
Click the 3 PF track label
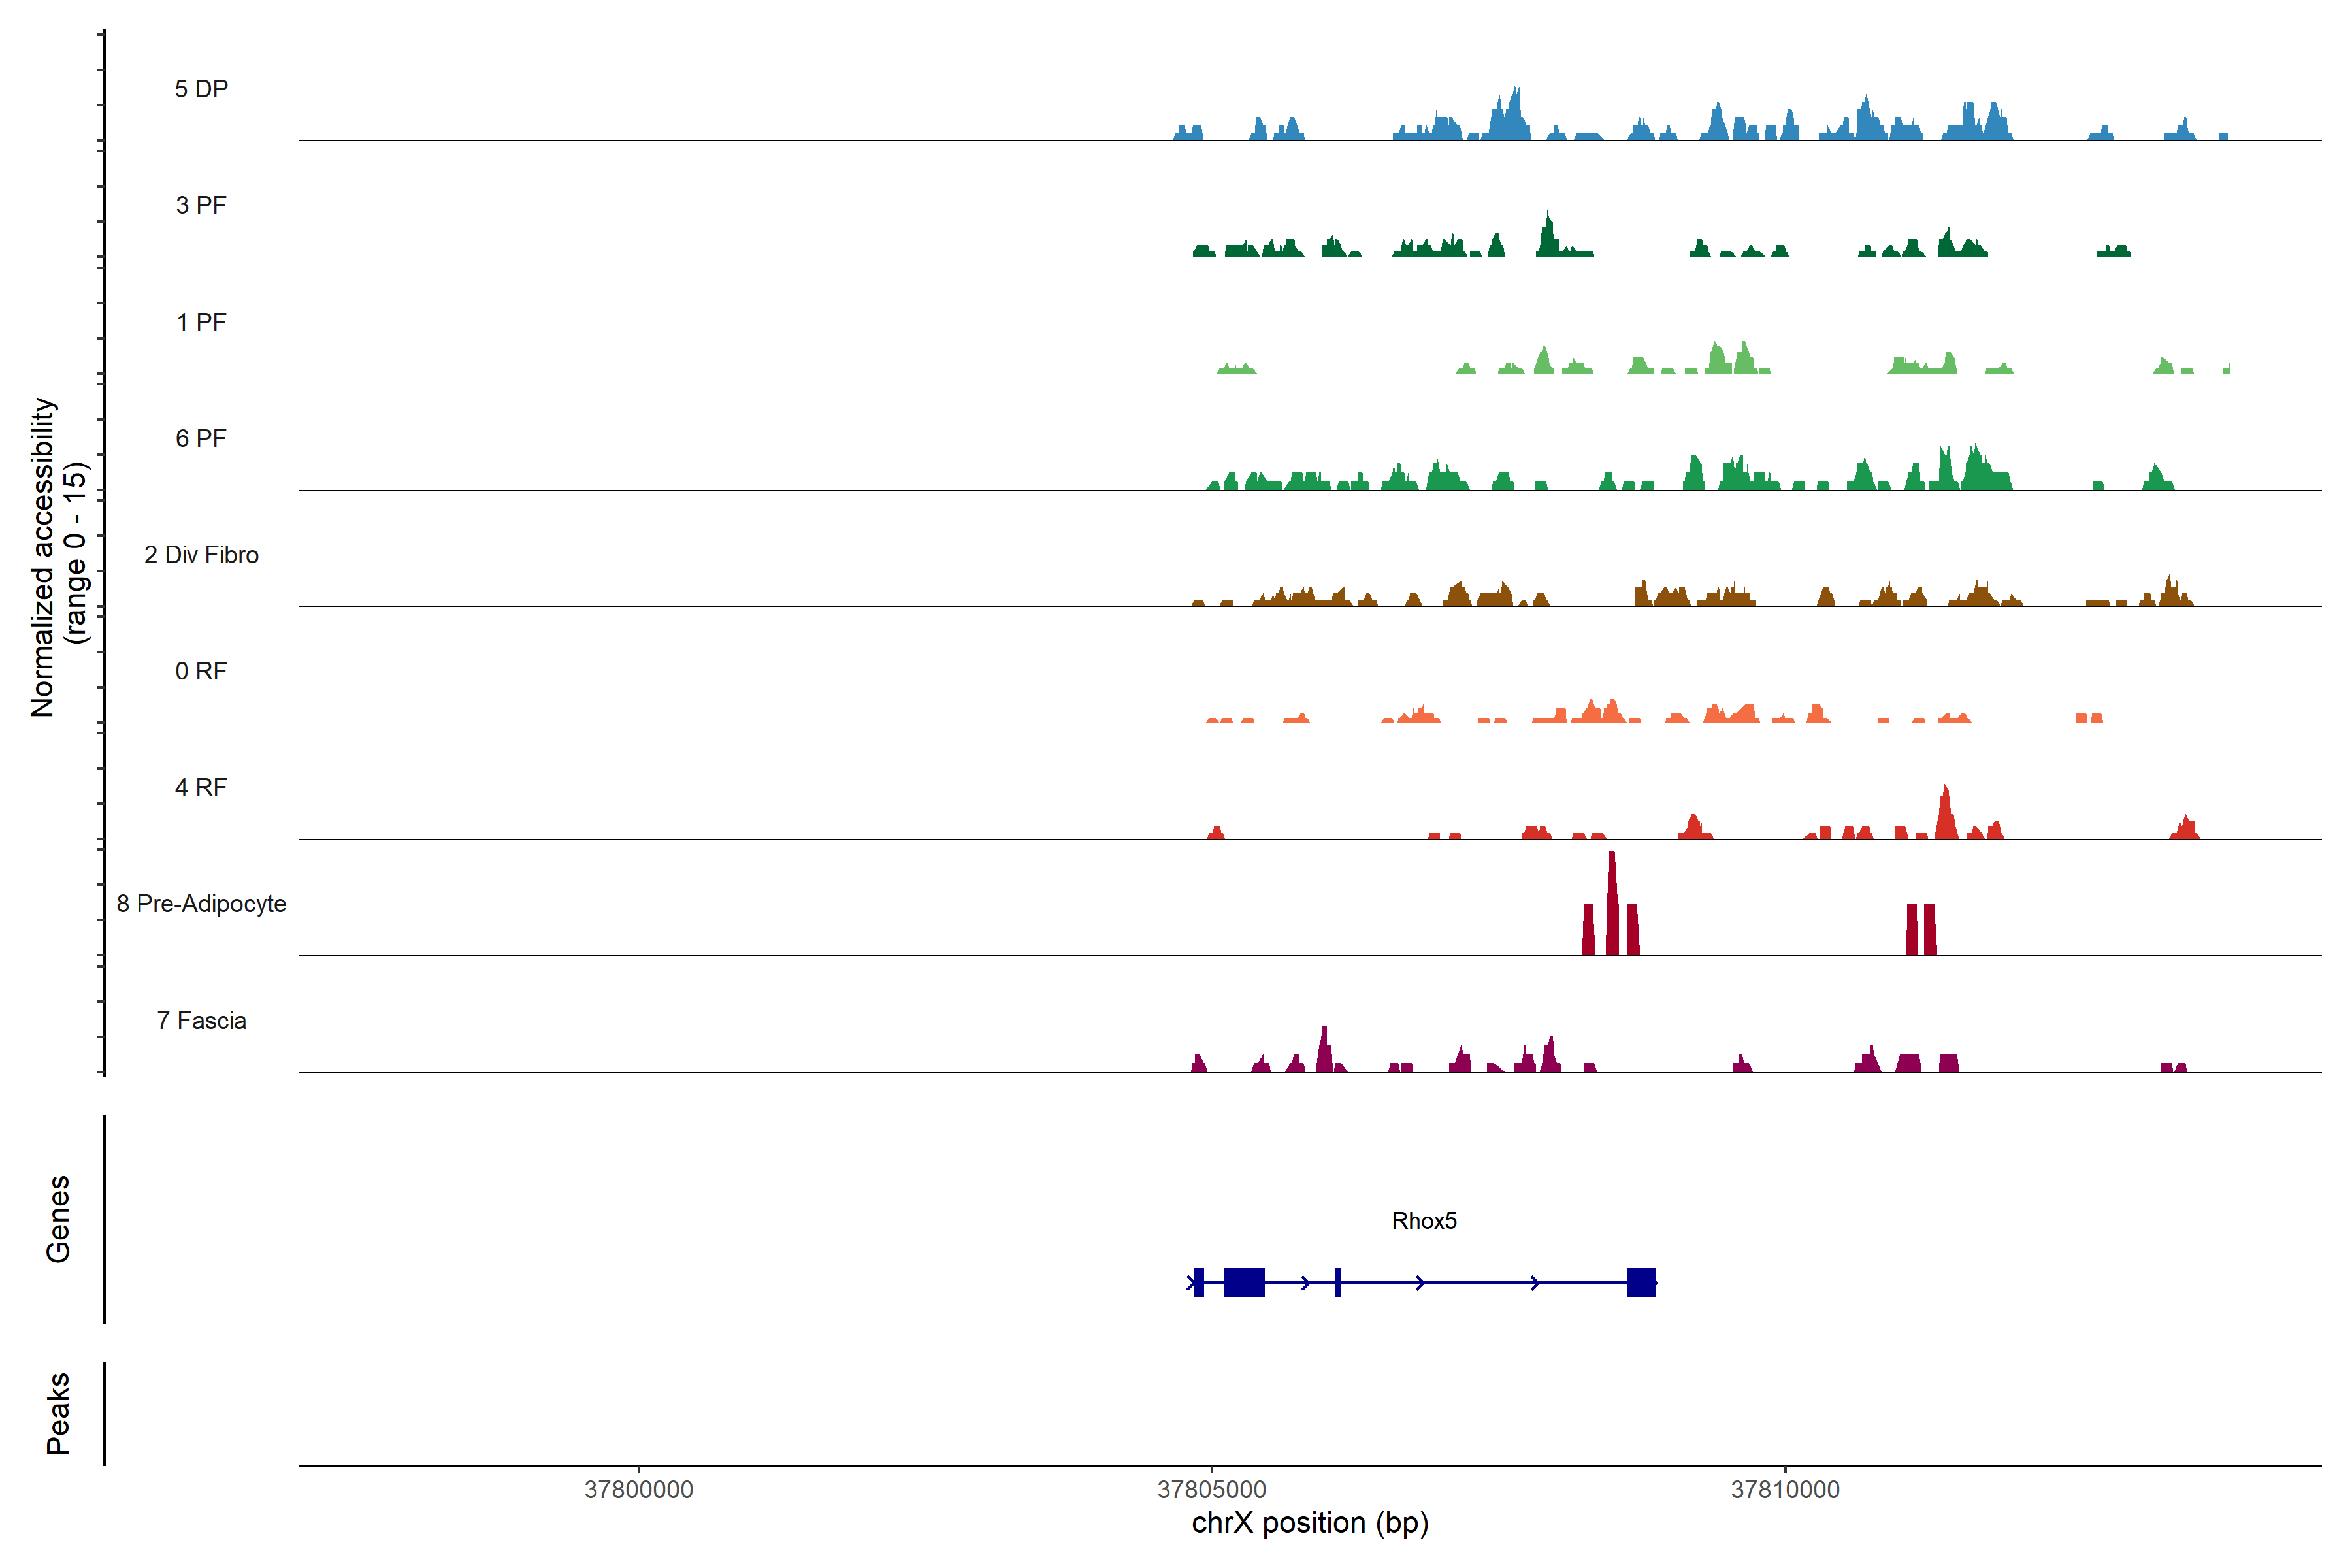coord(201,205)
